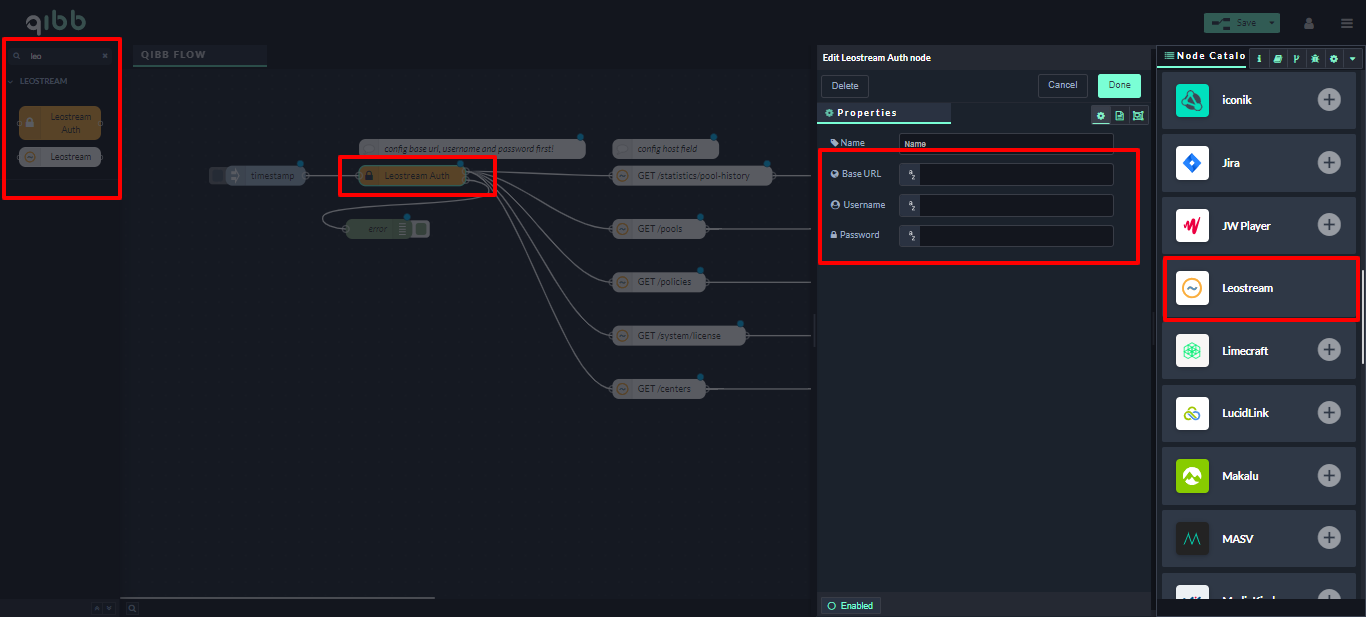
Task: Select the Node Catalog tab
Action: coord(1204,56)
